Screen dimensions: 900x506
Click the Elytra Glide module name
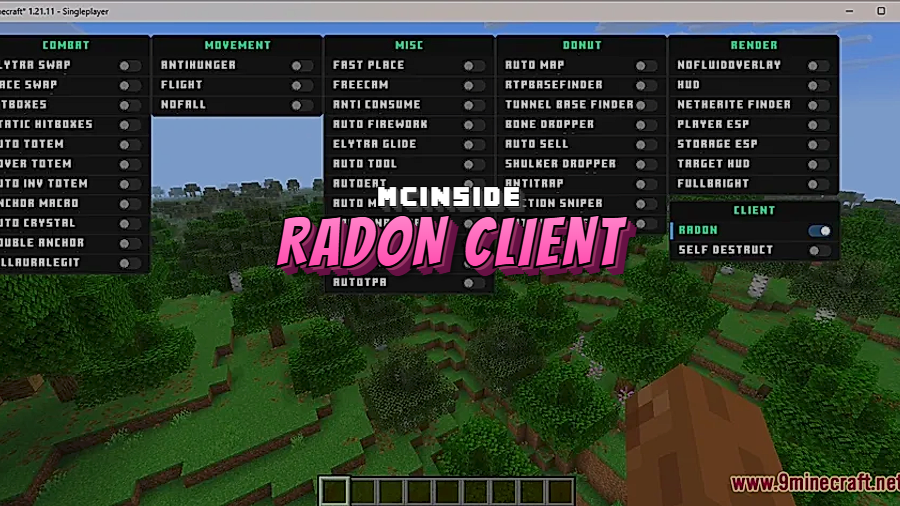(374, 144)
